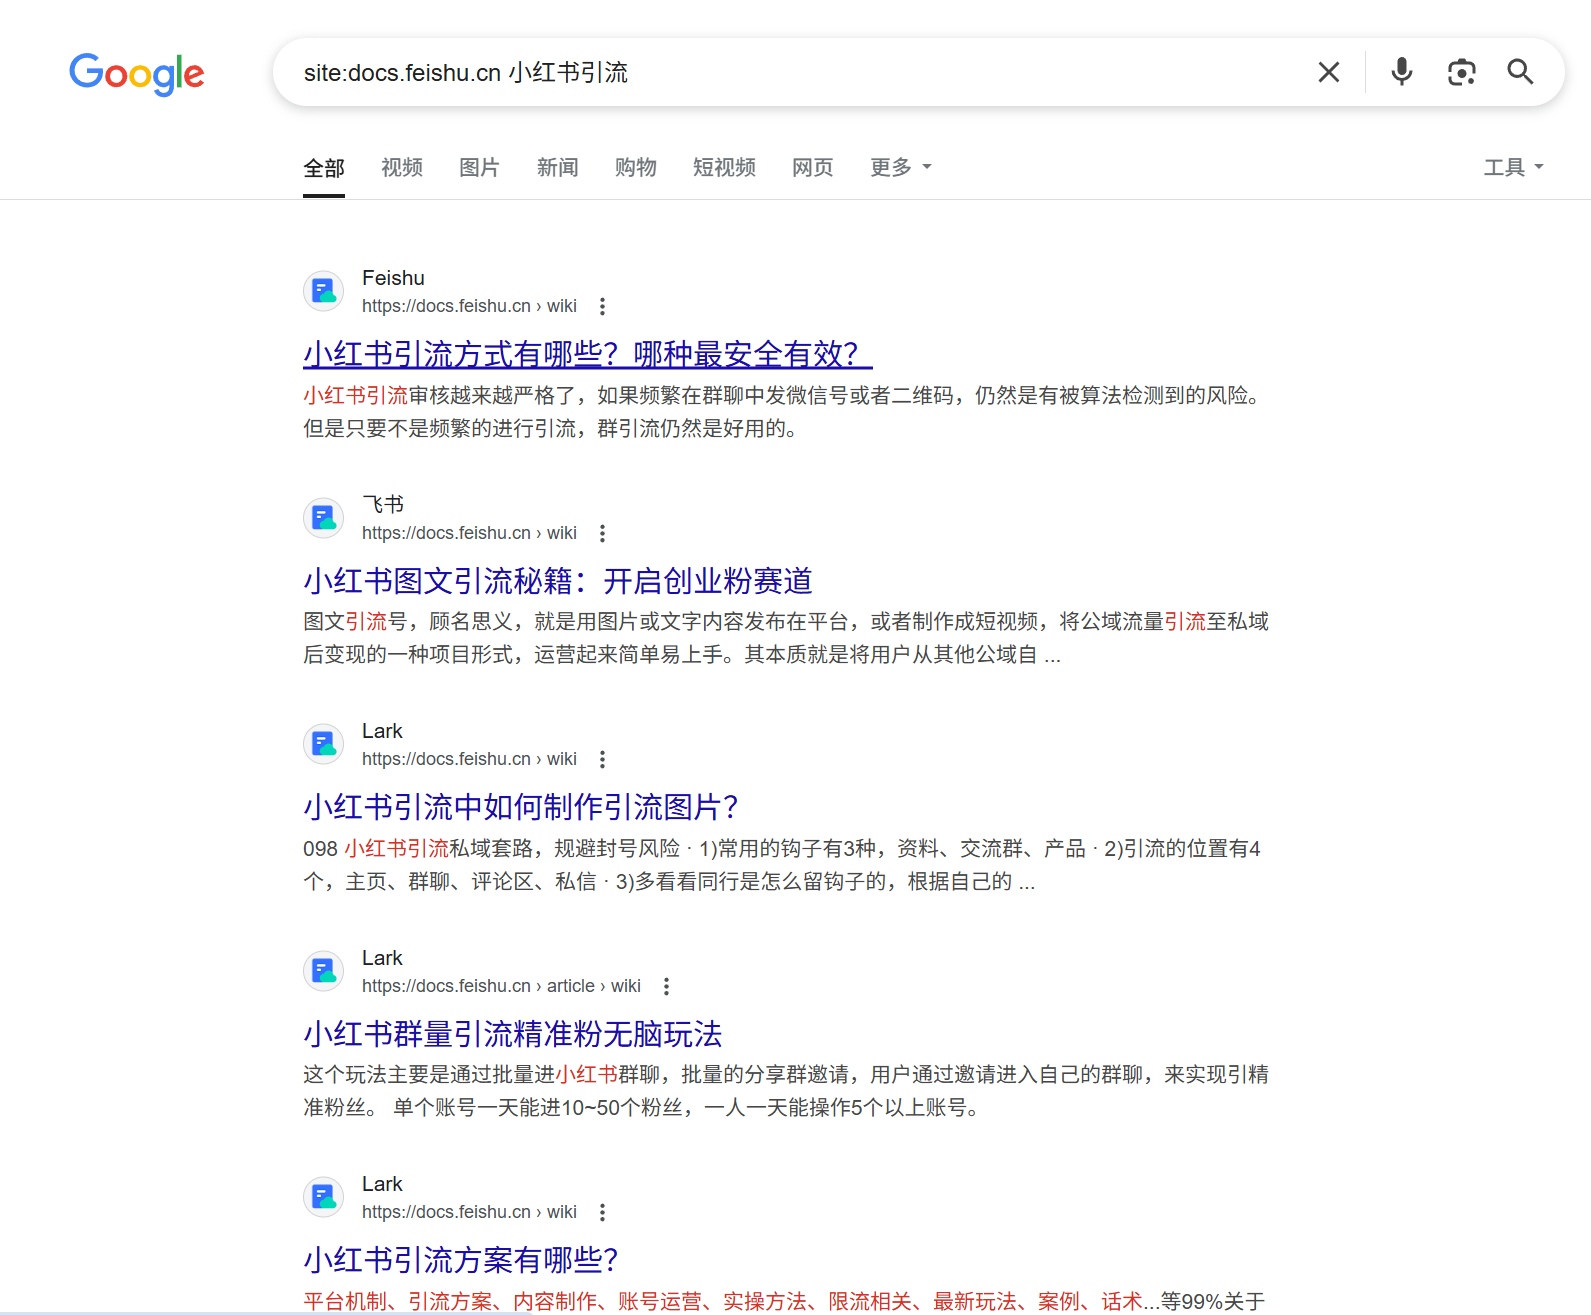Click the first result's docs.feishu.cn › wiki URL
The image size is (1591, 1315).
tap(469, 306)
